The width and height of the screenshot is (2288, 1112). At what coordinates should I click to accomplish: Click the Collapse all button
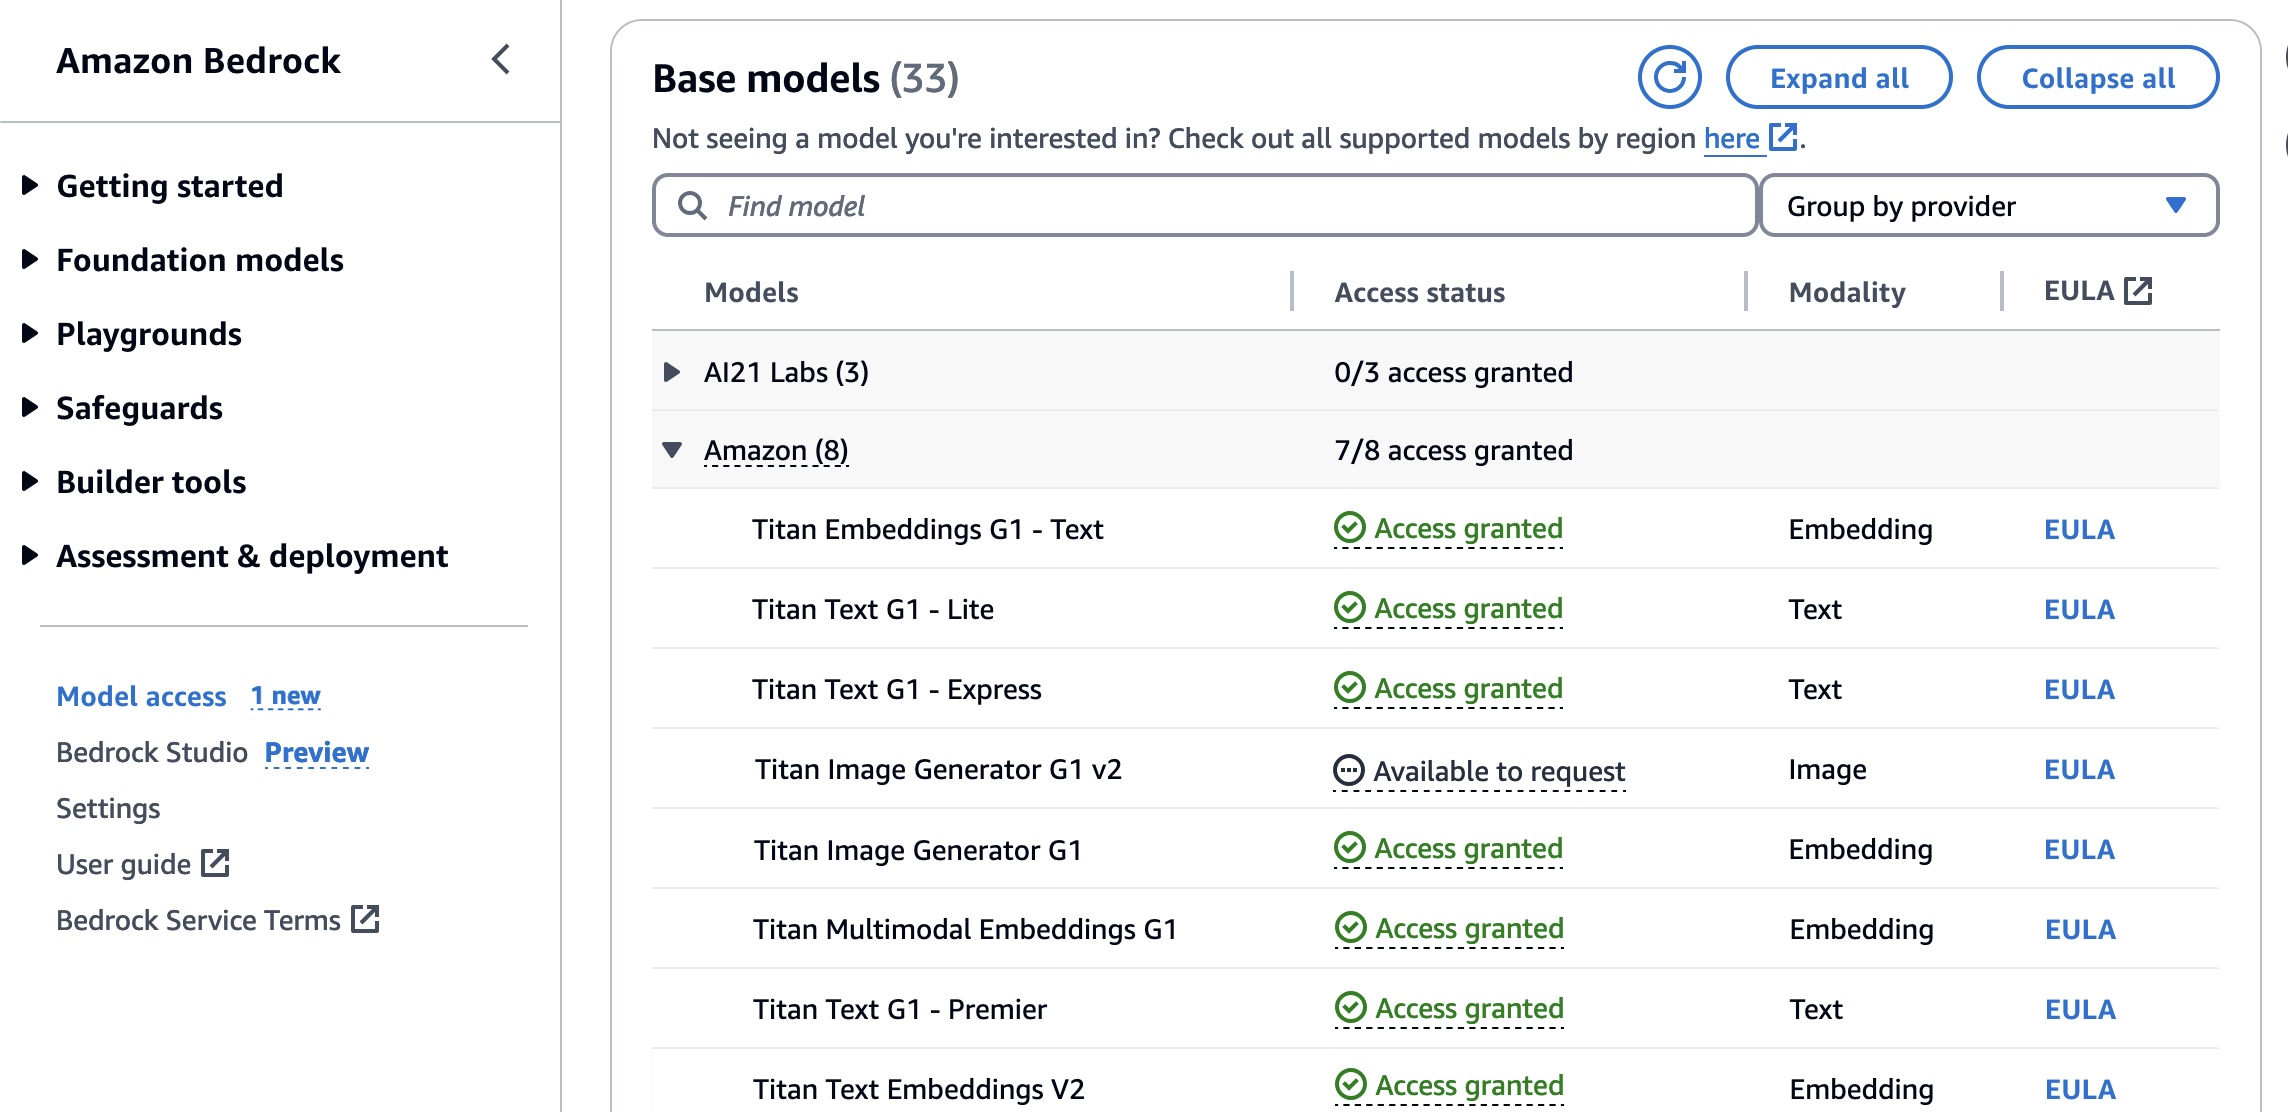[2097, 78]
